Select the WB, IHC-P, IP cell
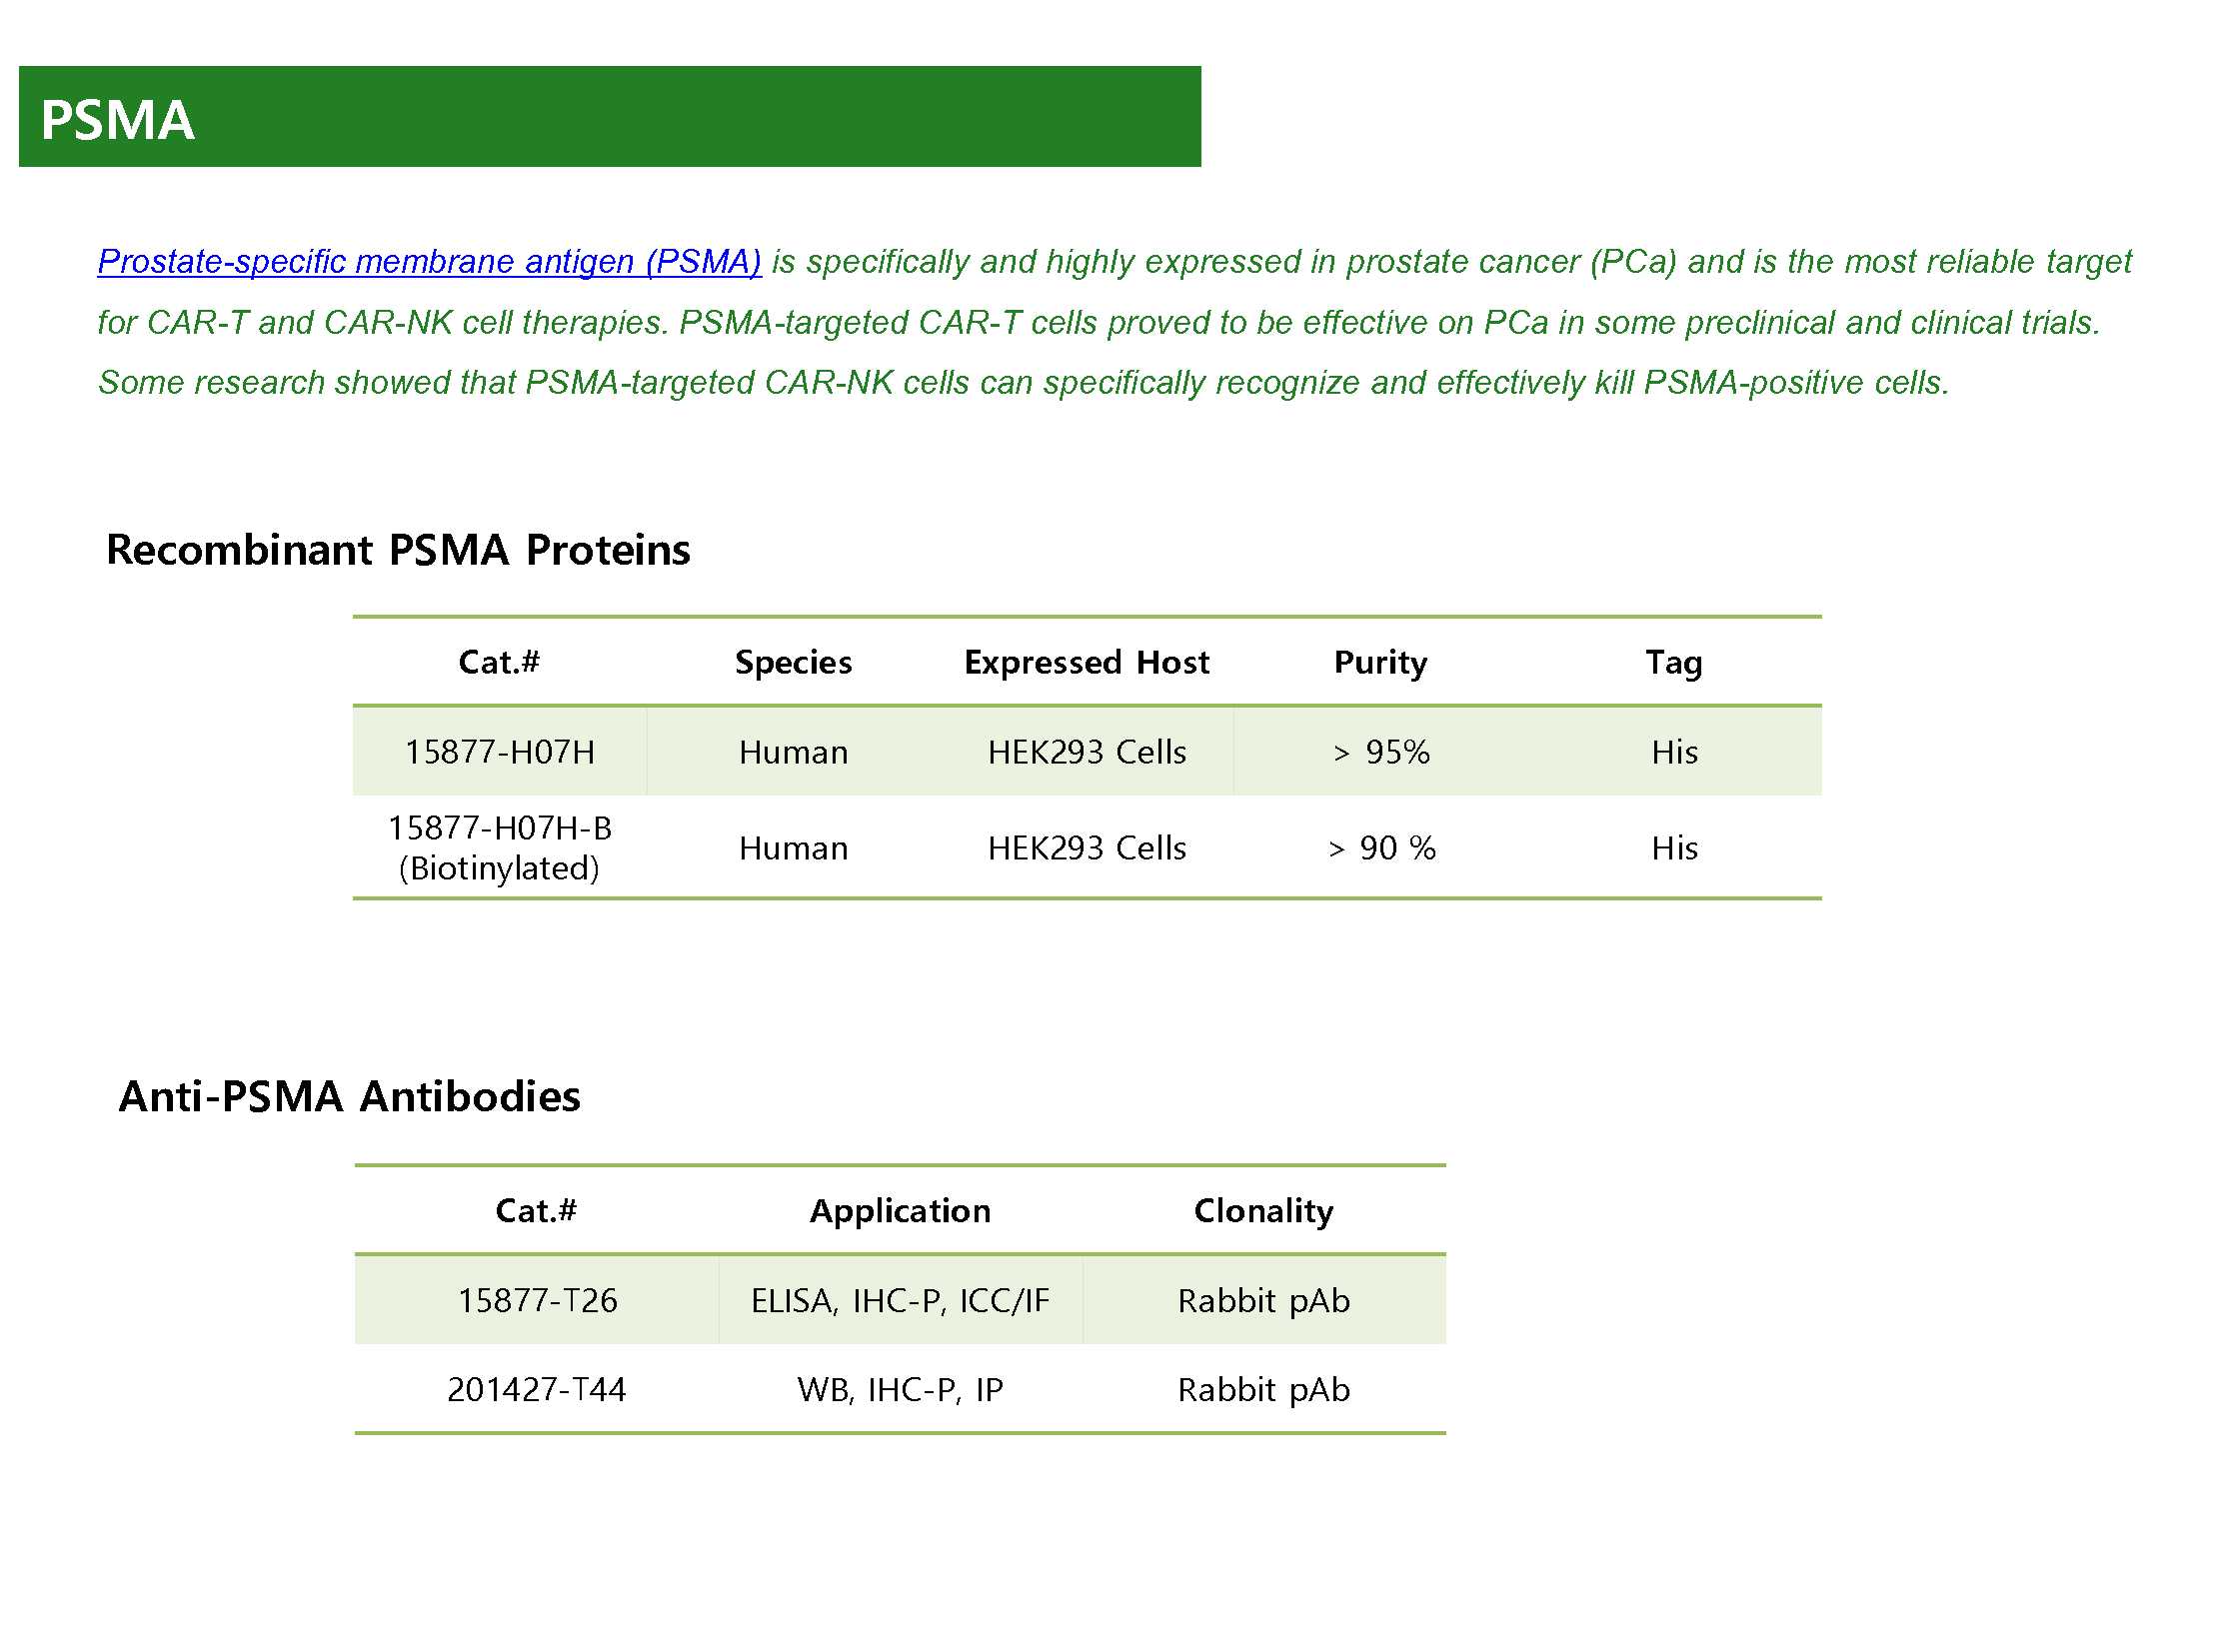Image resolution: width=2231 pixels, height=1652 pixels. pyautogui.click(x=900, y=1389)
